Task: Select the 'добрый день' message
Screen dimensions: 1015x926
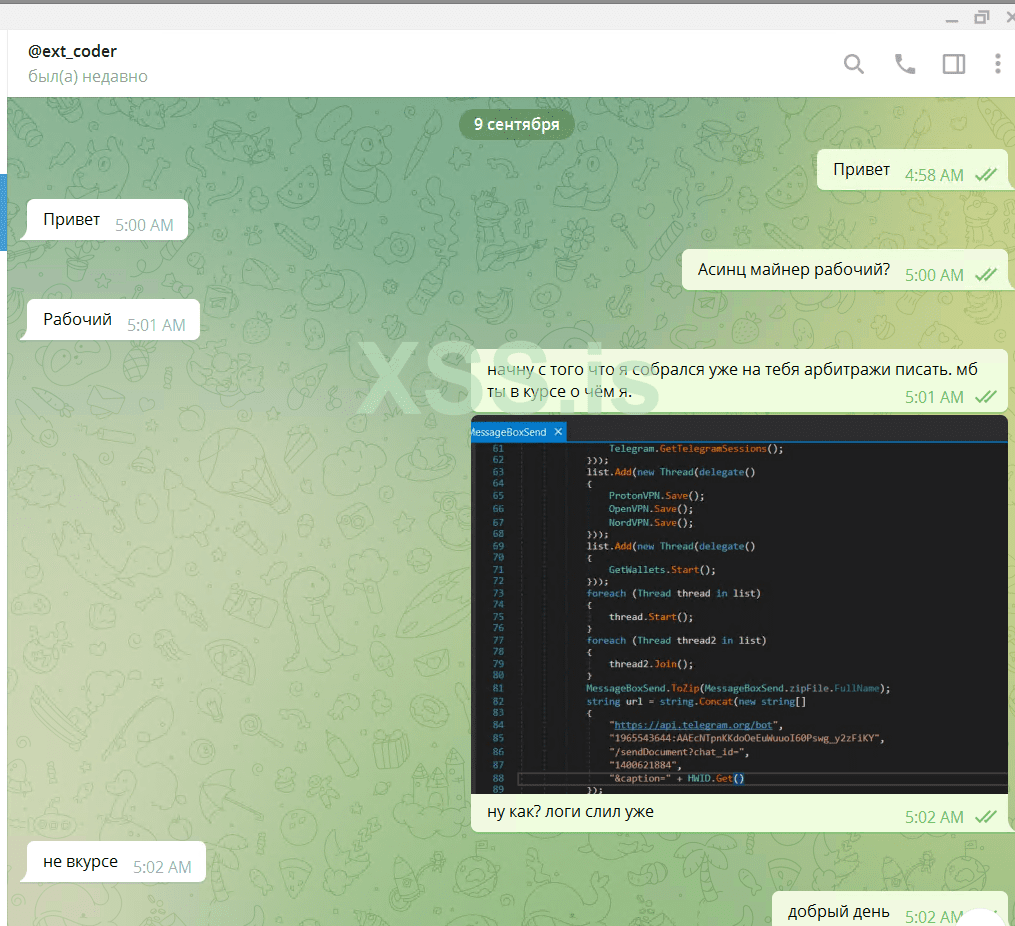Action: (890, 909)
